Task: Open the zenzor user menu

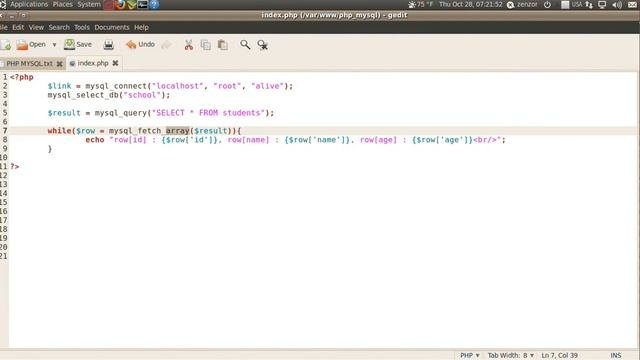Action: (522, 4)
